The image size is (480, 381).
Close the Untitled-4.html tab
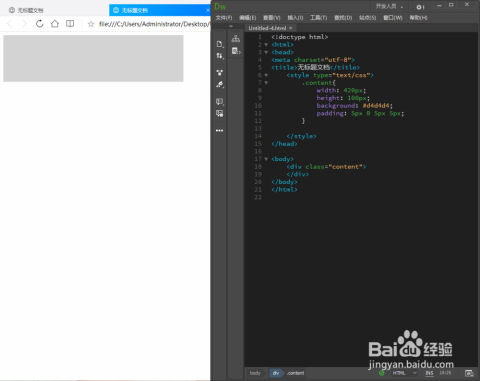[x=291, y=28]
